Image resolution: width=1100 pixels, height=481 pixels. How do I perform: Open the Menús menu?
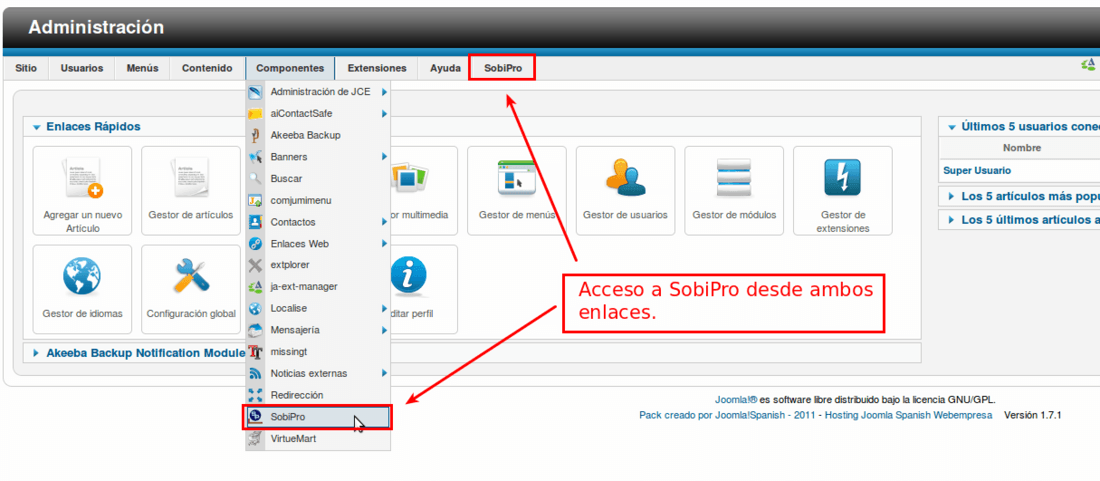142,69
